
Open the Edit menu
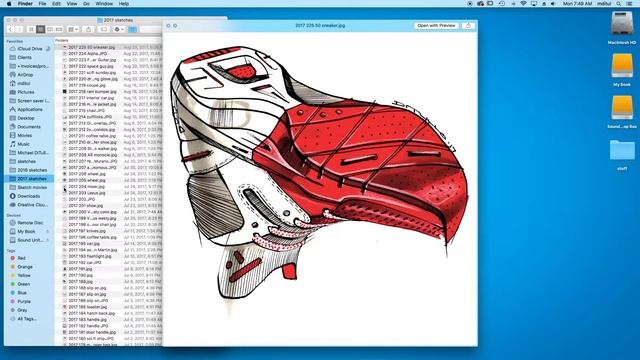tap(56, 4)
